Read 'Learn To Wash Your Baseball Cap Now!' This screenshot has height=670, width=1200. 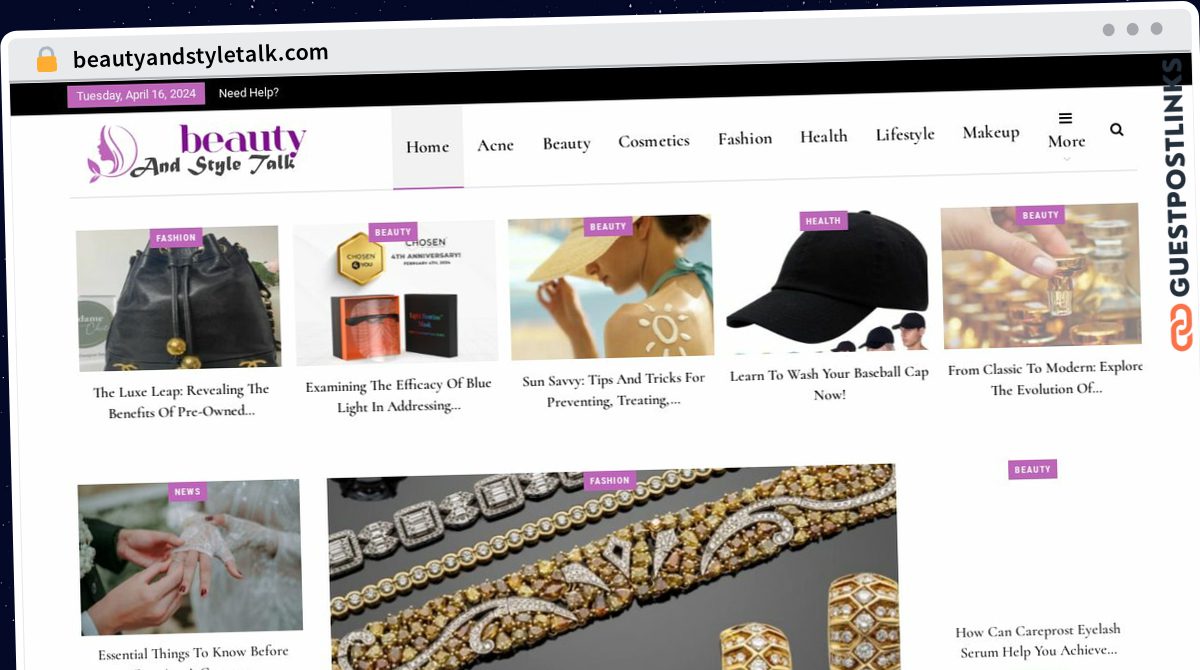(x=829, y=384)
